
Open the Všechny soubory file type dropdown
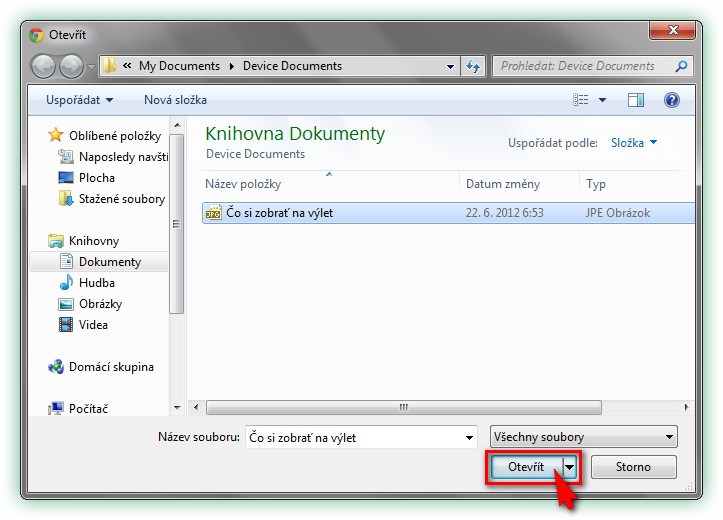[583, 437]
